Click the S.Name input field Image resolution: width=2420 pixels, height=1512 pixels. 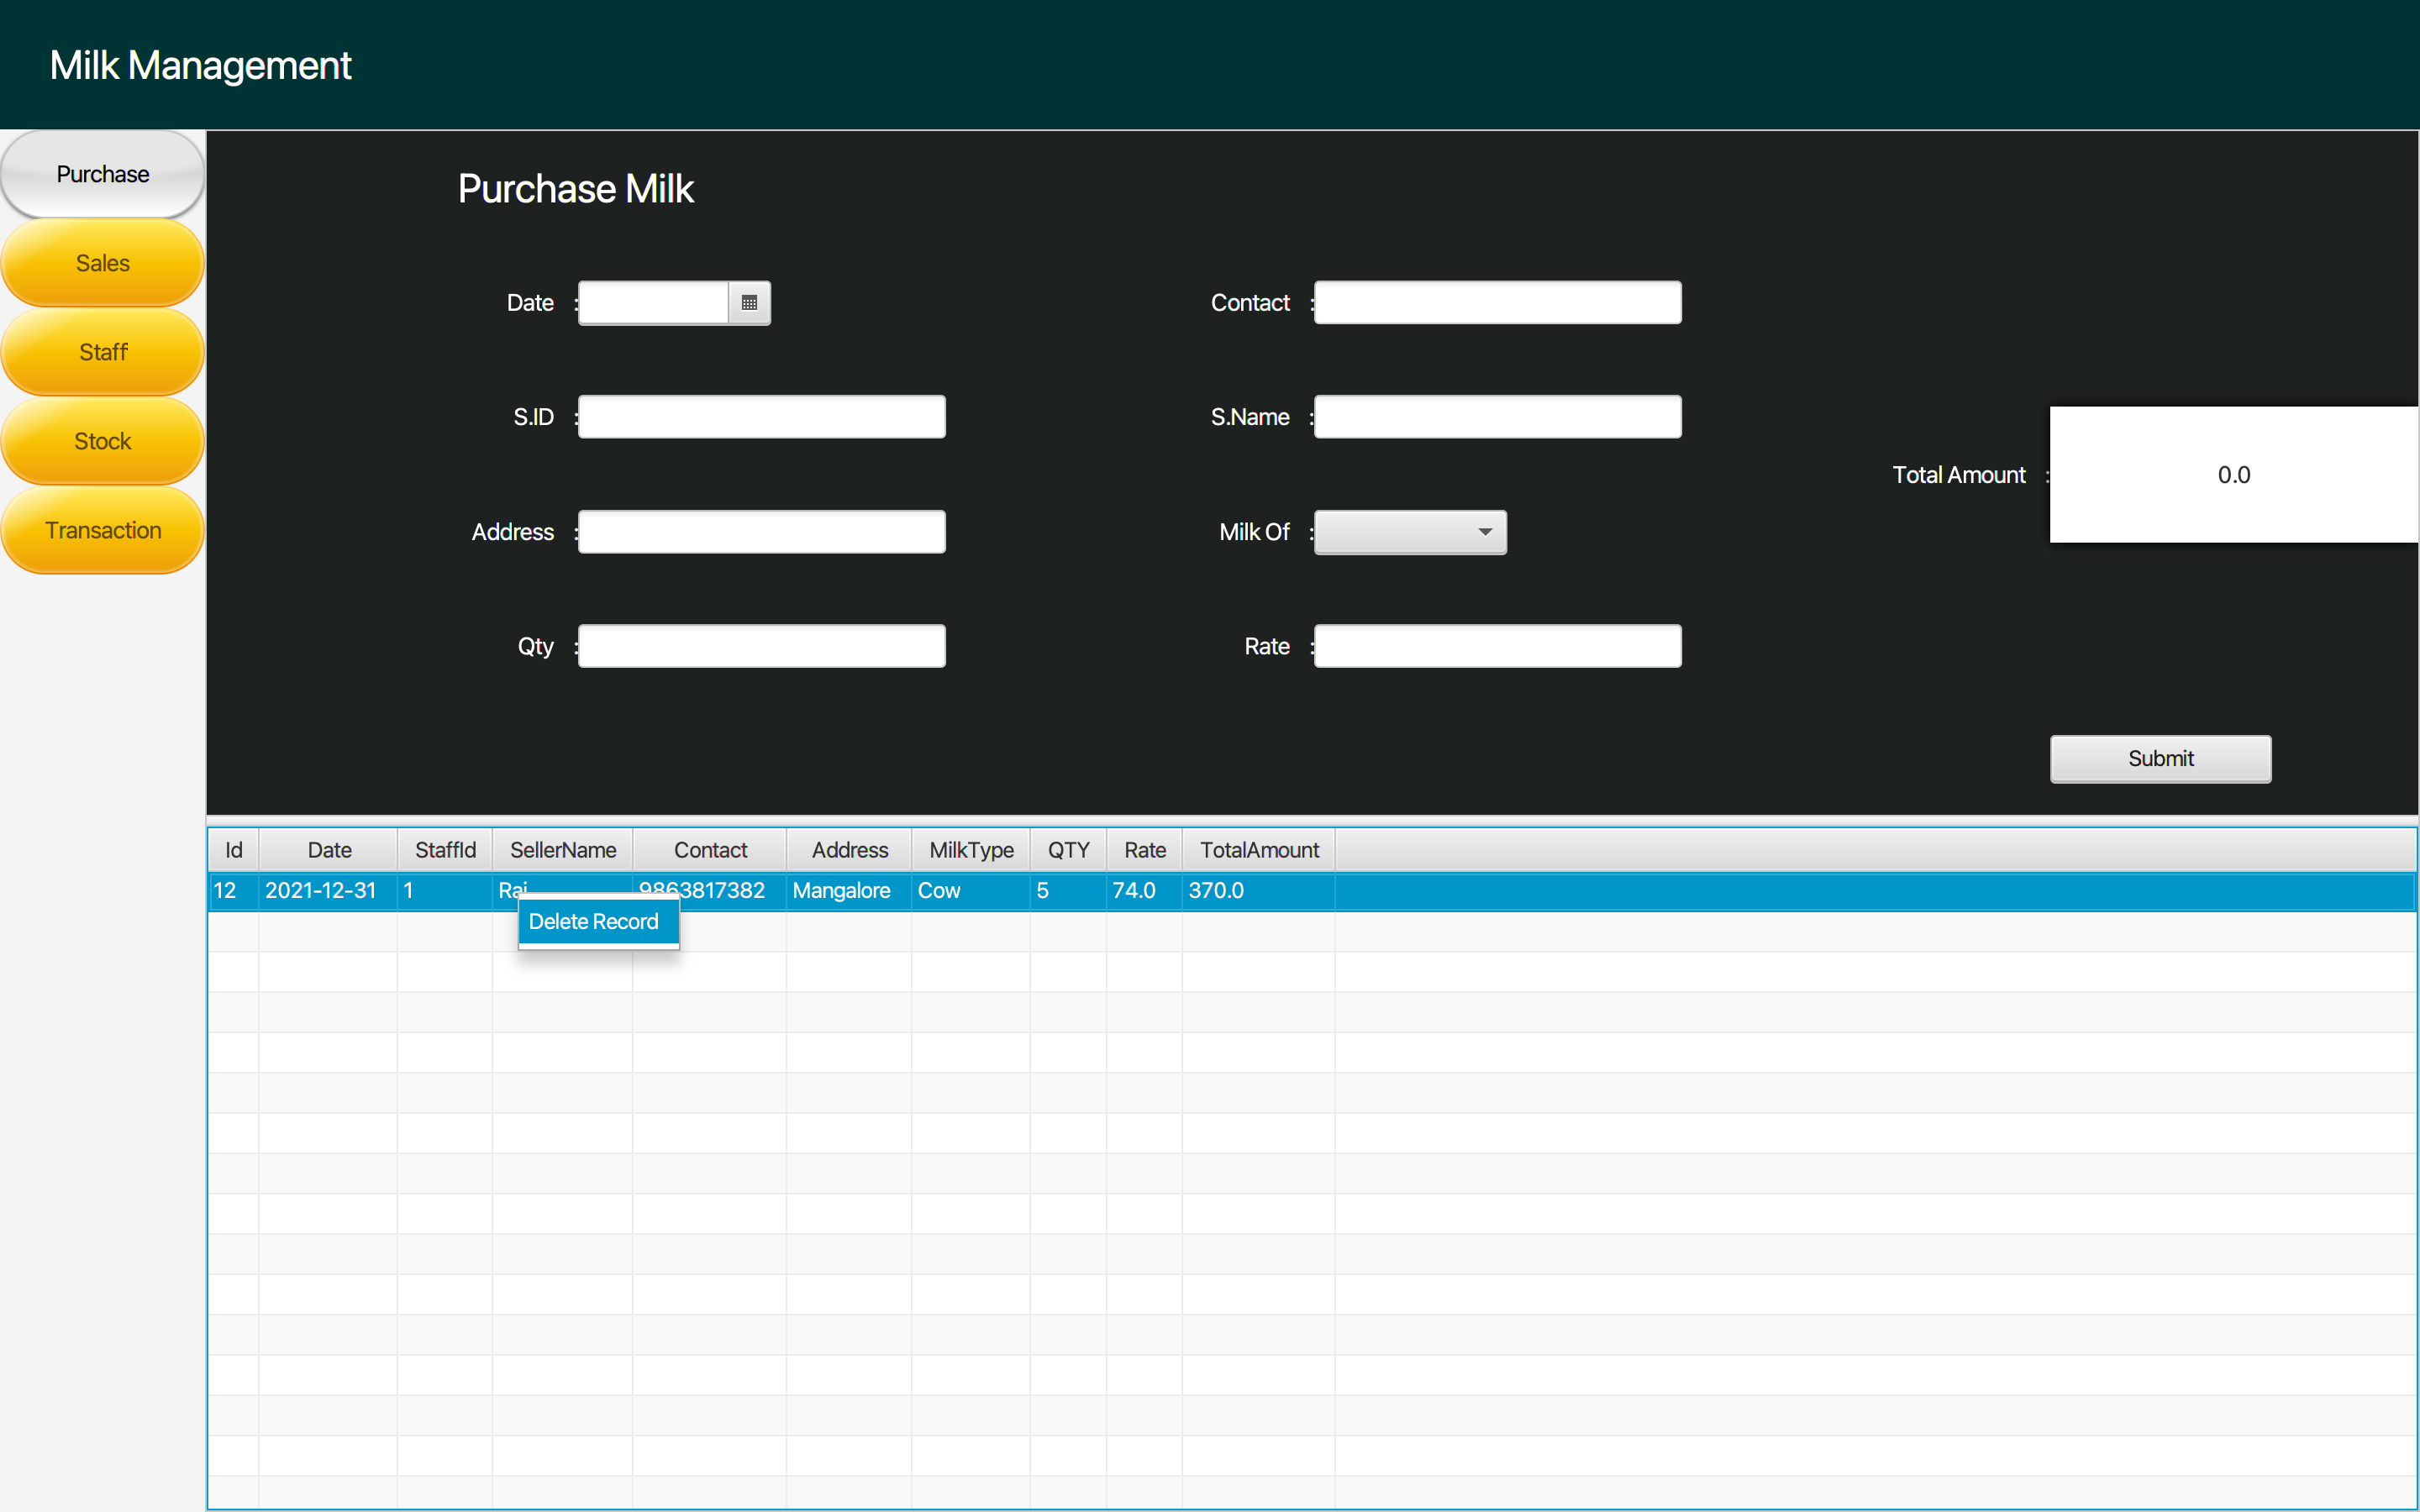pos(1495,416)
